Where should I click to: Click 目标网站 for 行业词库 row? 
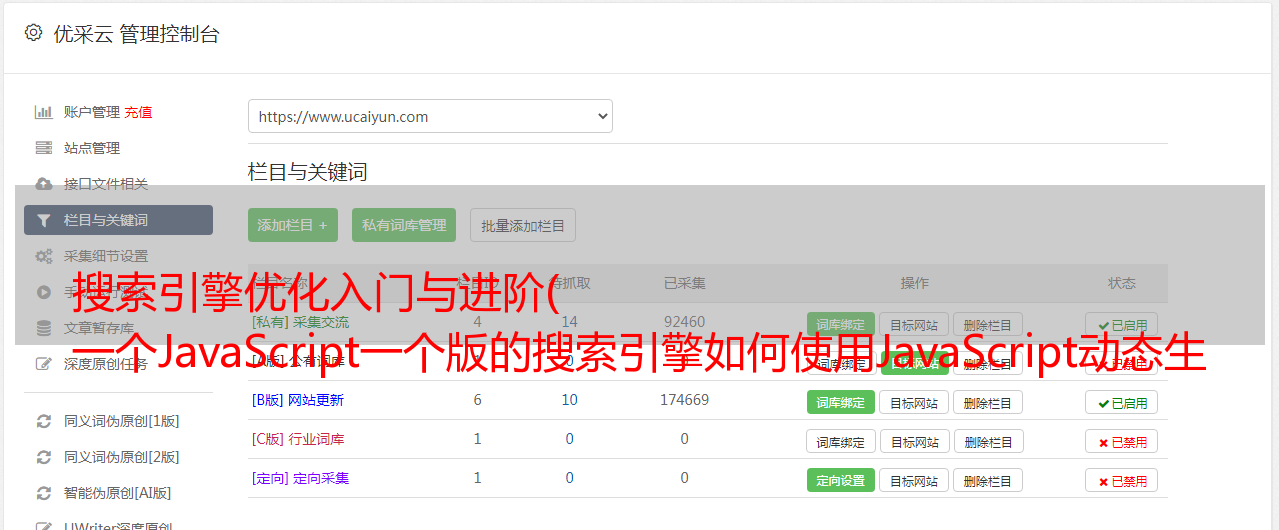914,441
